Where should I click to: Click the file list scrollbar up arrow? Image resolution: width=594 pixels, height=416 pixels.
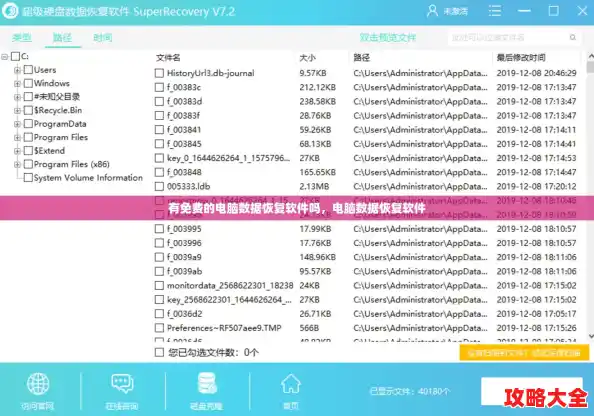pyautogui.click(x=590, y=56)
